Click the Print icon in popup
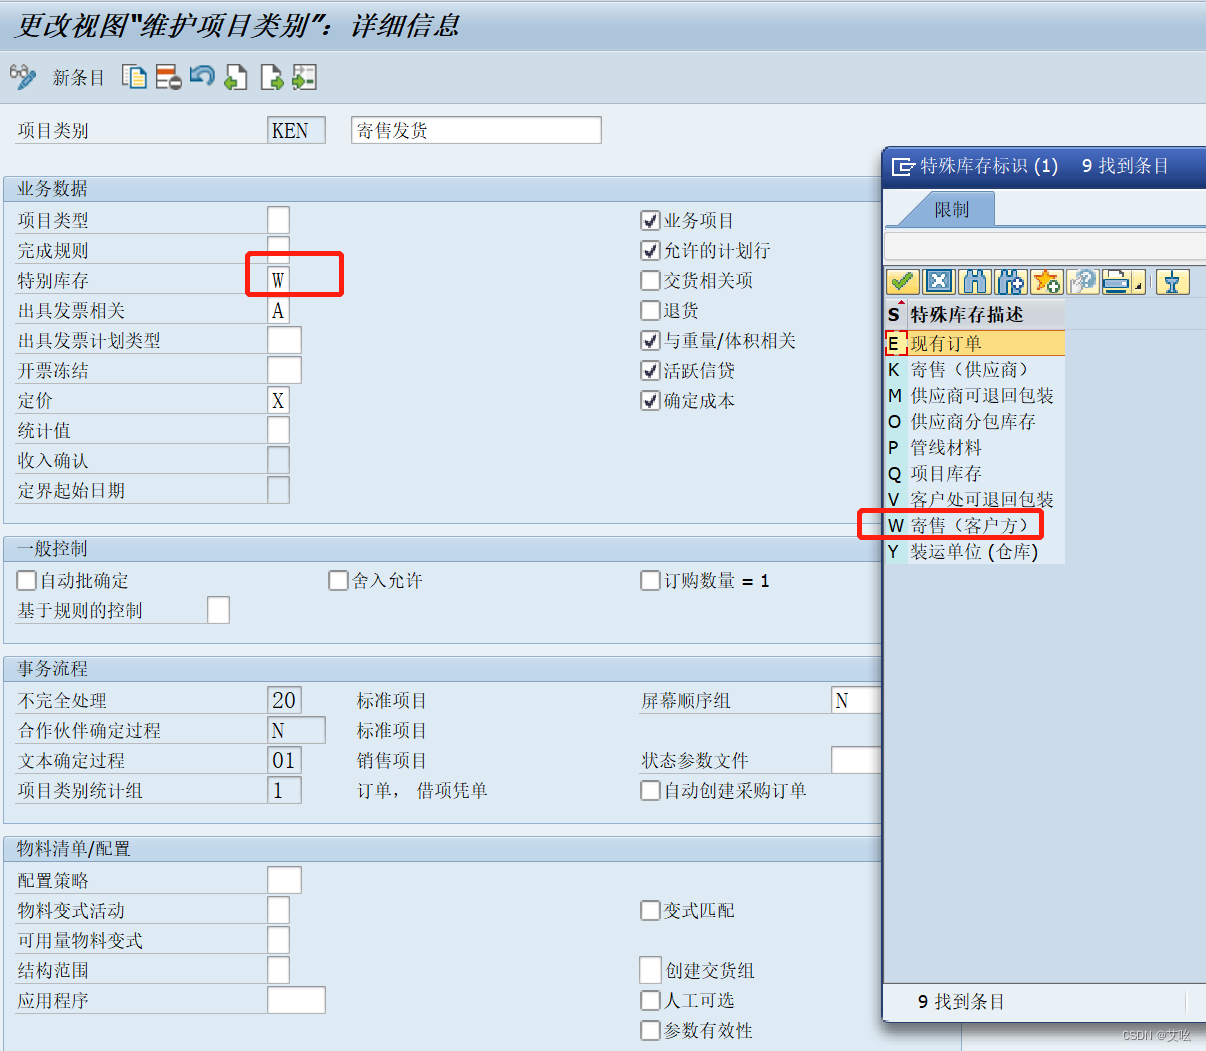This screenshot has height=1051, width=1206. [x=1118, y=281]
